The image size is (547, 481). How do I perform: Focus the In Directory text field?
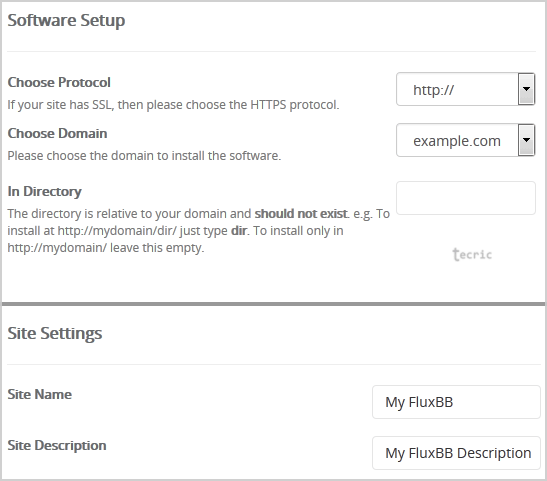click(x=466, y=198)
